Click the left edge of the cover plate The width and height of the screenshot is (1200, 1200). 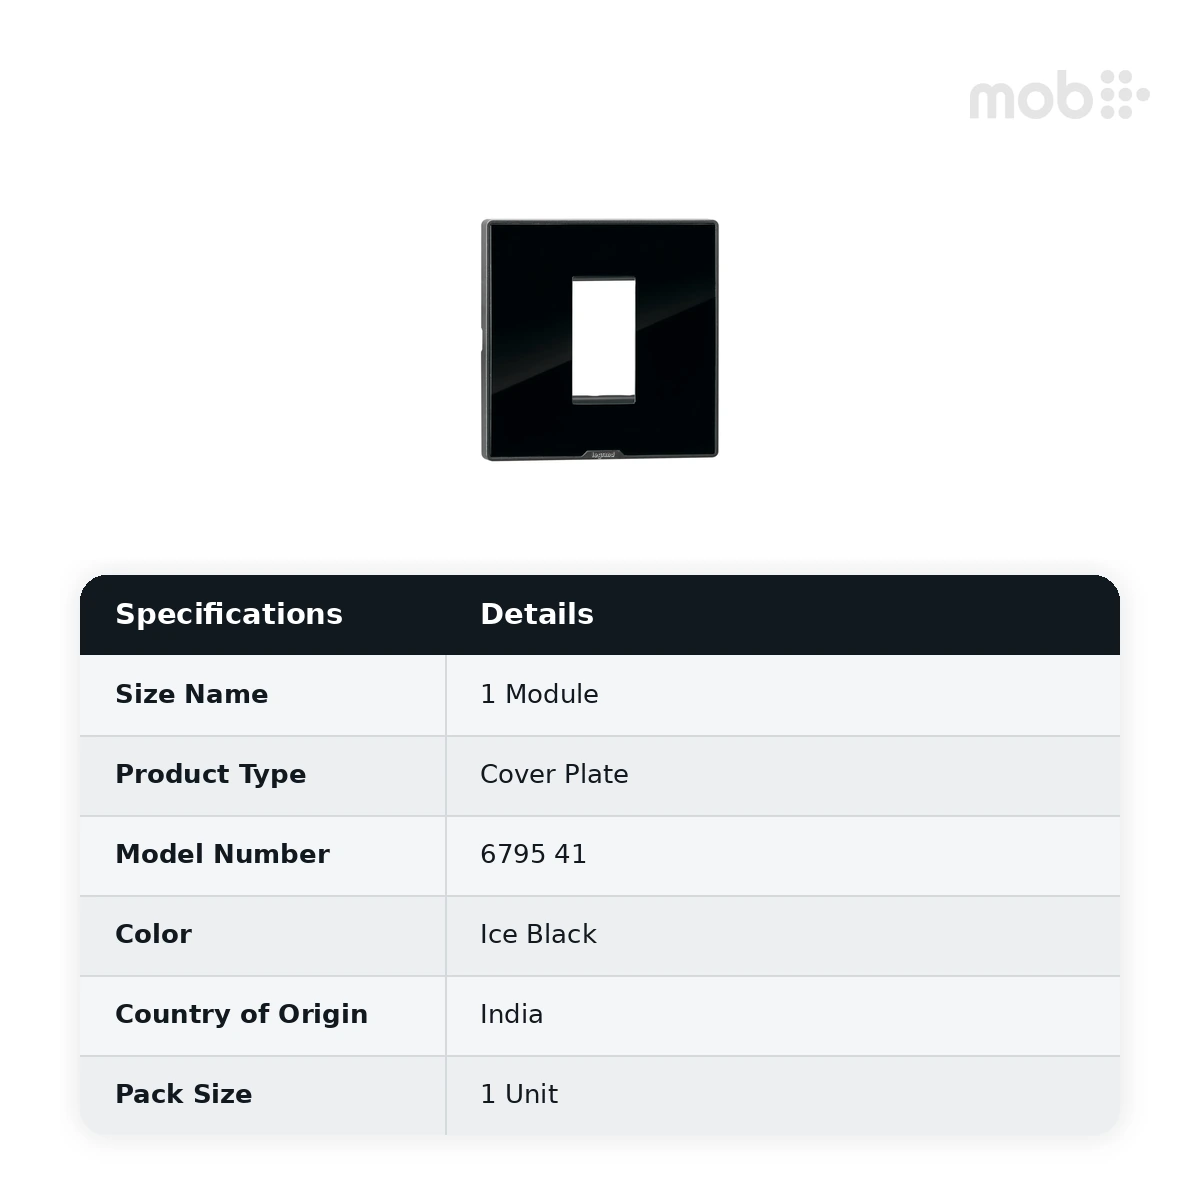pos(484,340)
